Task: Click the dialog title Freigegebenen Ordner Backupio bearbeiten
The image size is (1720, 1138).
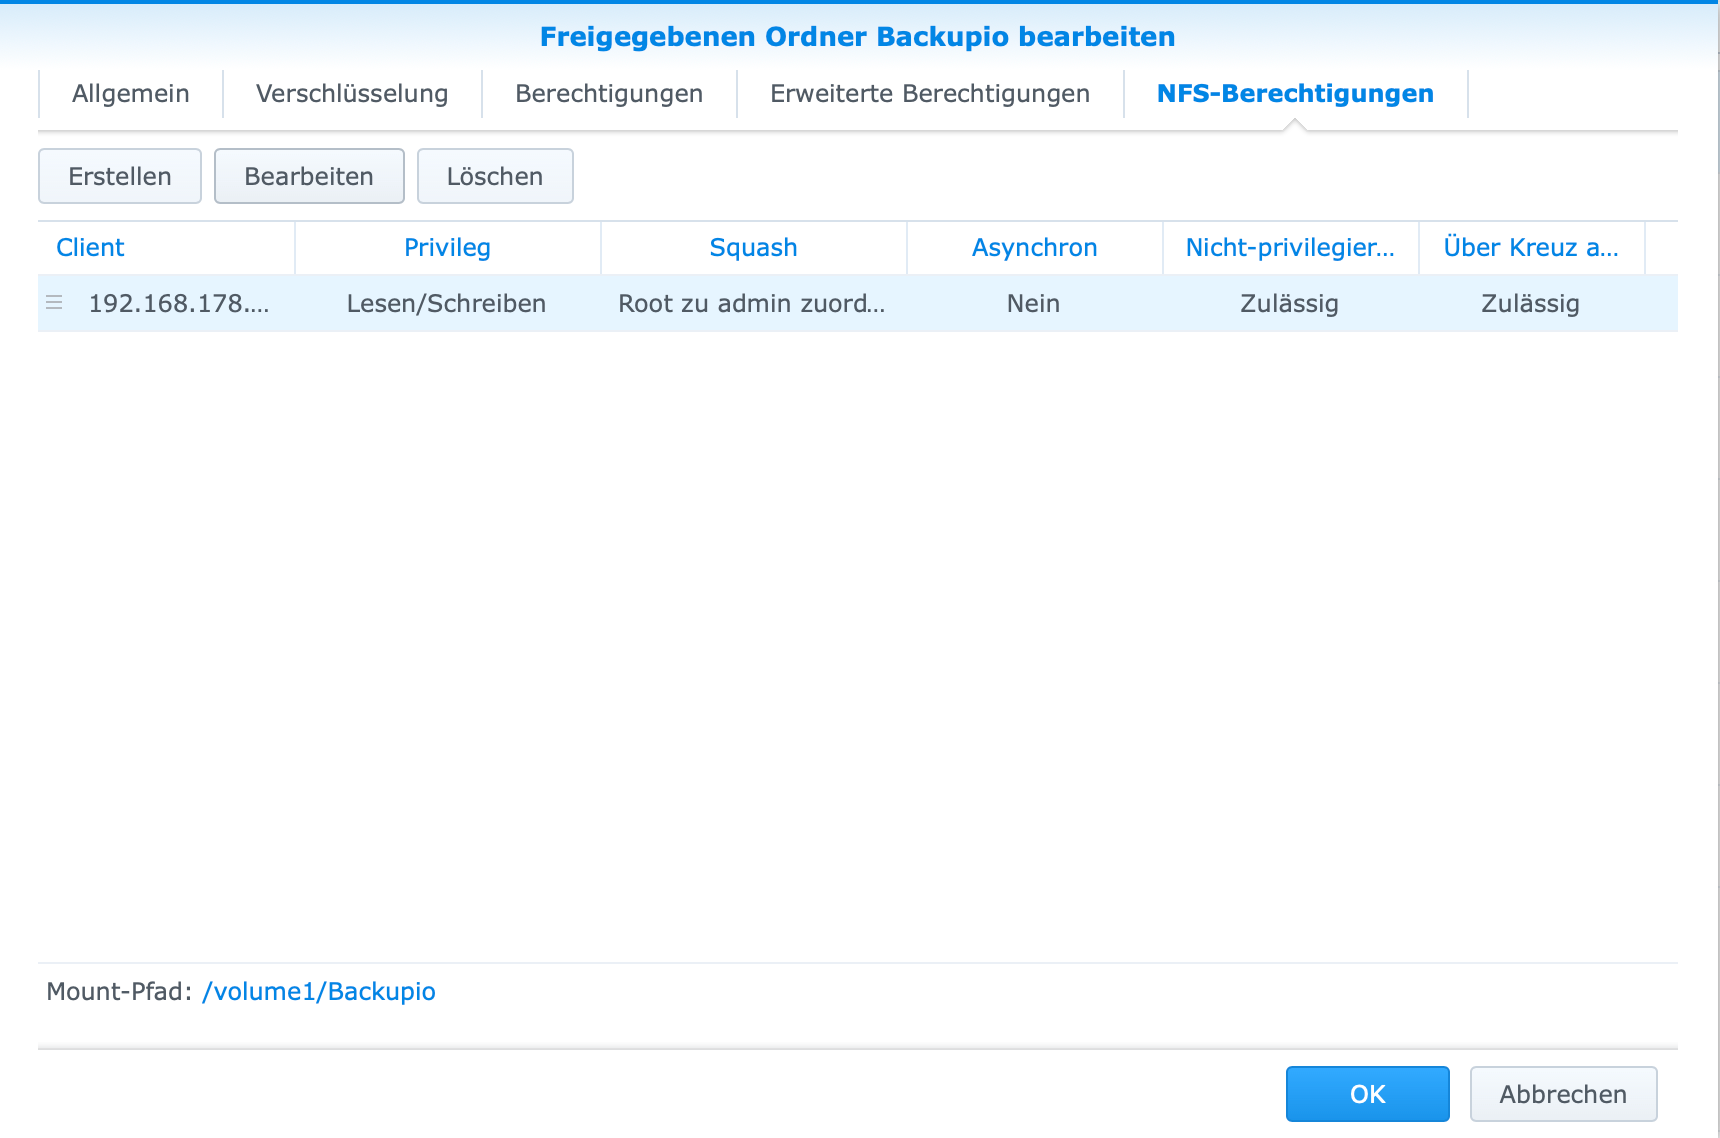Action: (x=858, y=36)
